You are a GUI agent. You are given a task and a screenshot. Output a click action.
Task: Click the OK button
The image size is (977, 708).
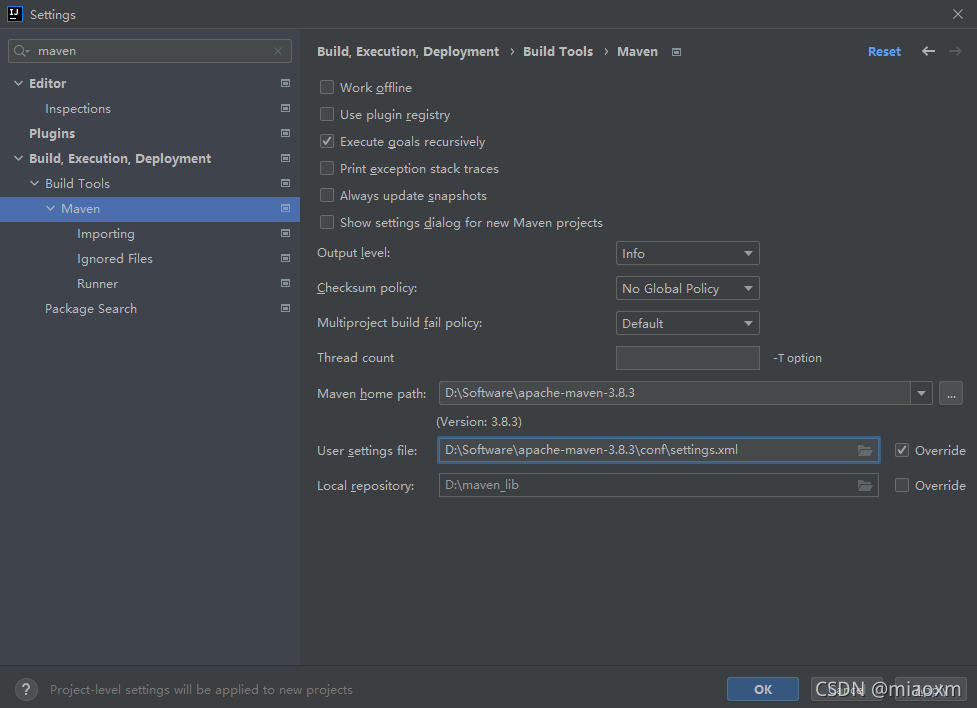point(763,689)
